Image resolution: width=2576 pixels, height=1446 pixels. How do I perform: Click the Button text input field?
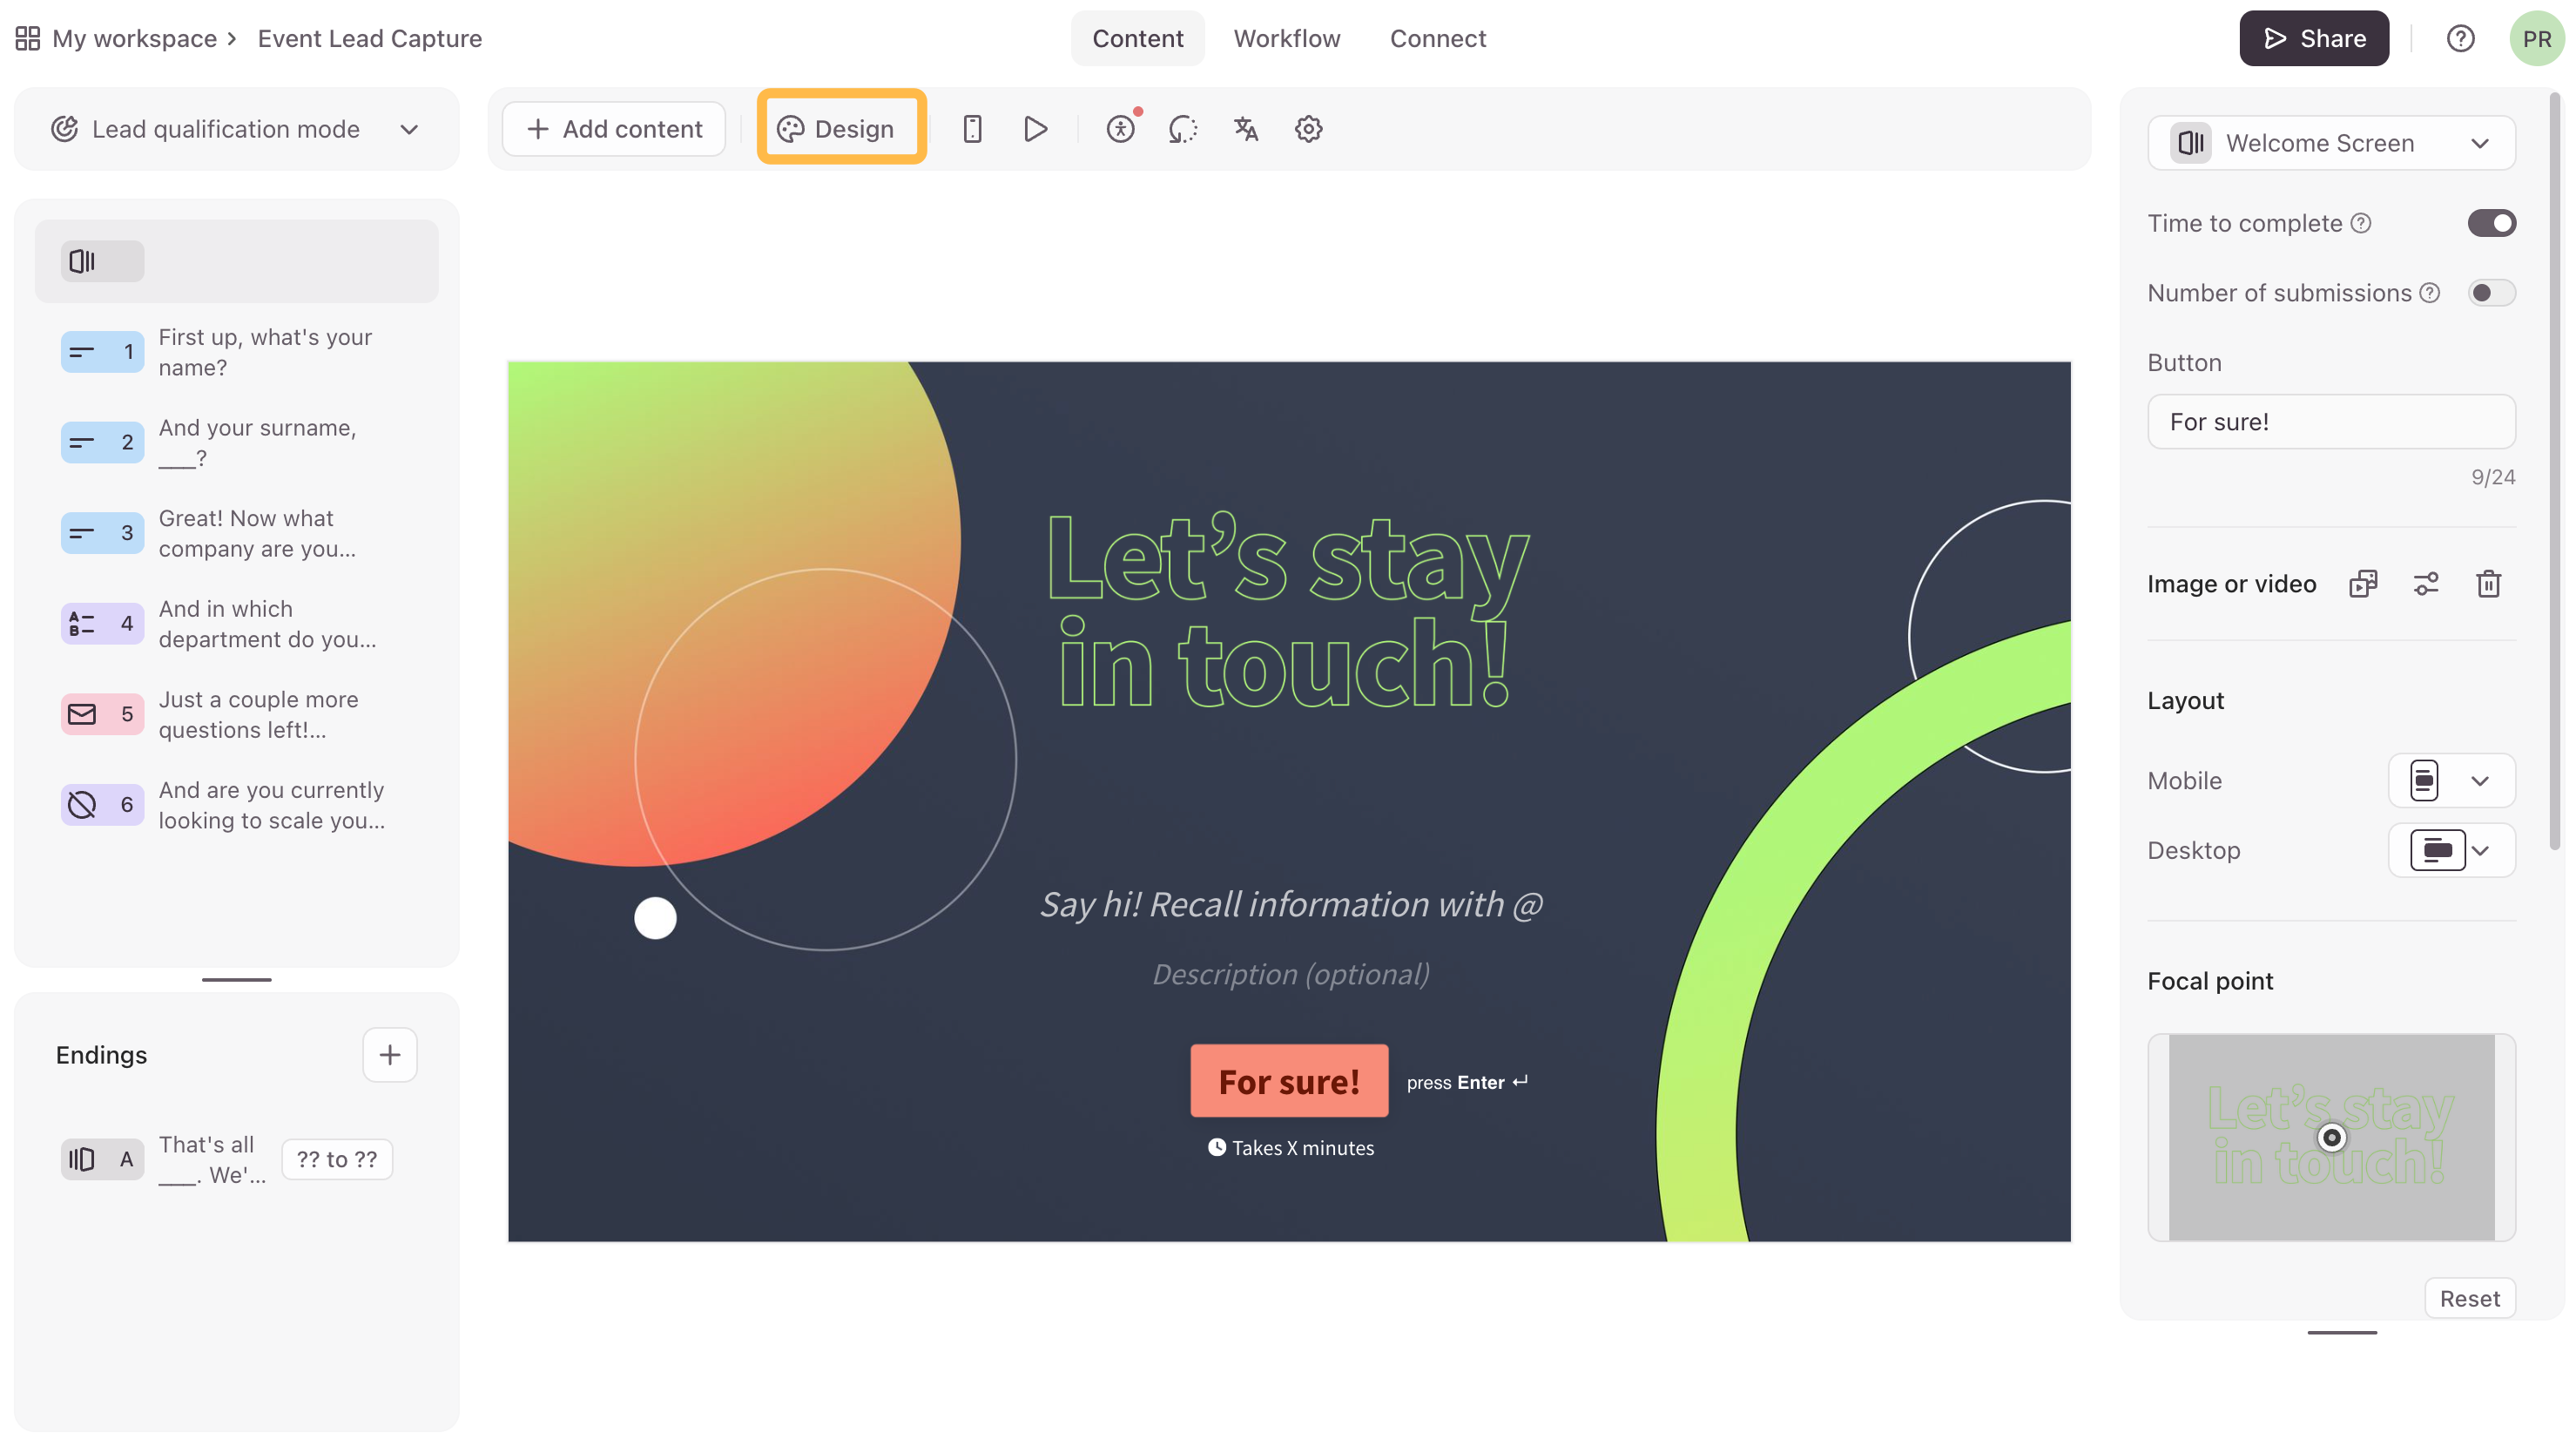(x=2331, y=421)
